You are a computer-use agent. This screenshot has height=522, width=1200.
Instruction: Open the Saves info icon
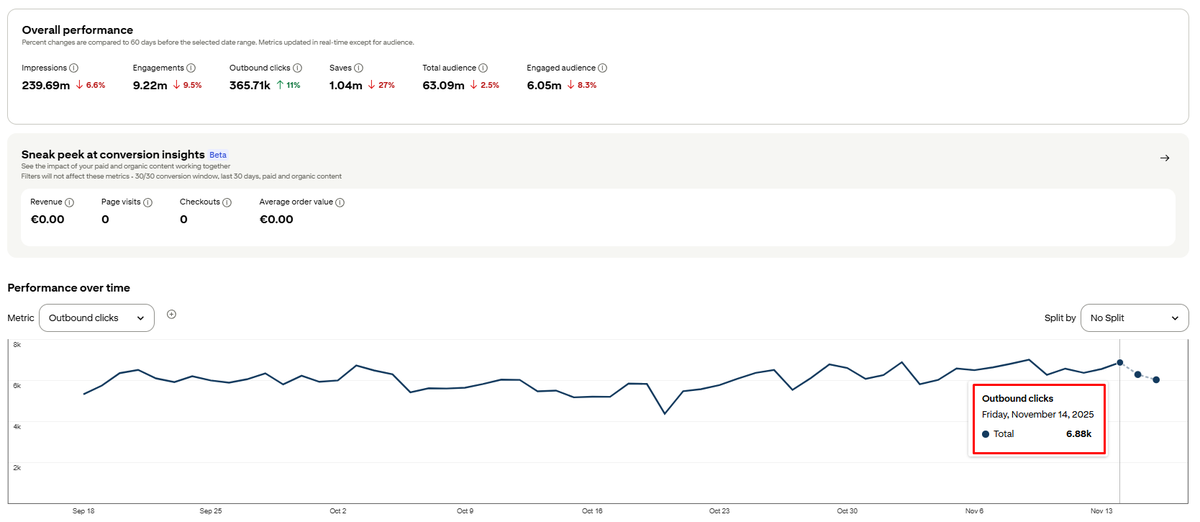pos(358,68)
